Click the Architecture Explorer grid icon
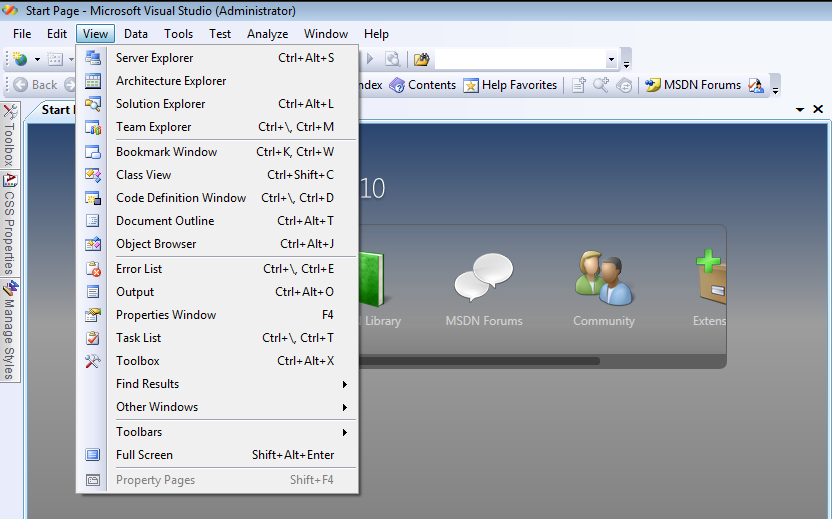The height and width of the screenshot is (519, 832). [x=93, y=81]
